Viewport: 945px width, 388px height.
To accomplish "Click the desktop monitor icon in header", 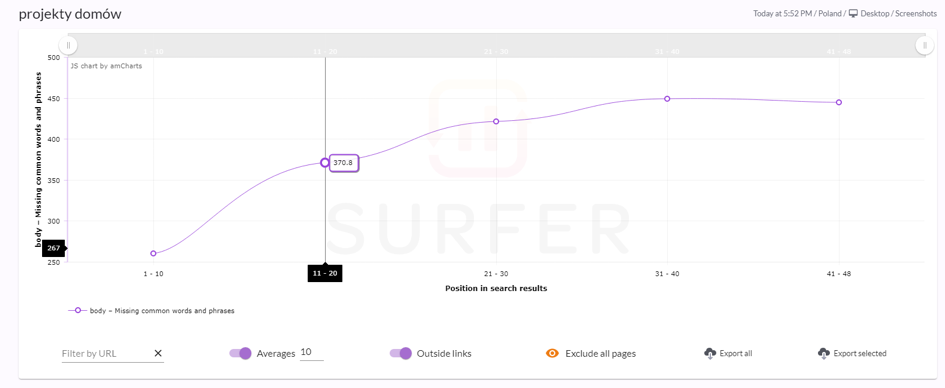I will coord(853,13).
